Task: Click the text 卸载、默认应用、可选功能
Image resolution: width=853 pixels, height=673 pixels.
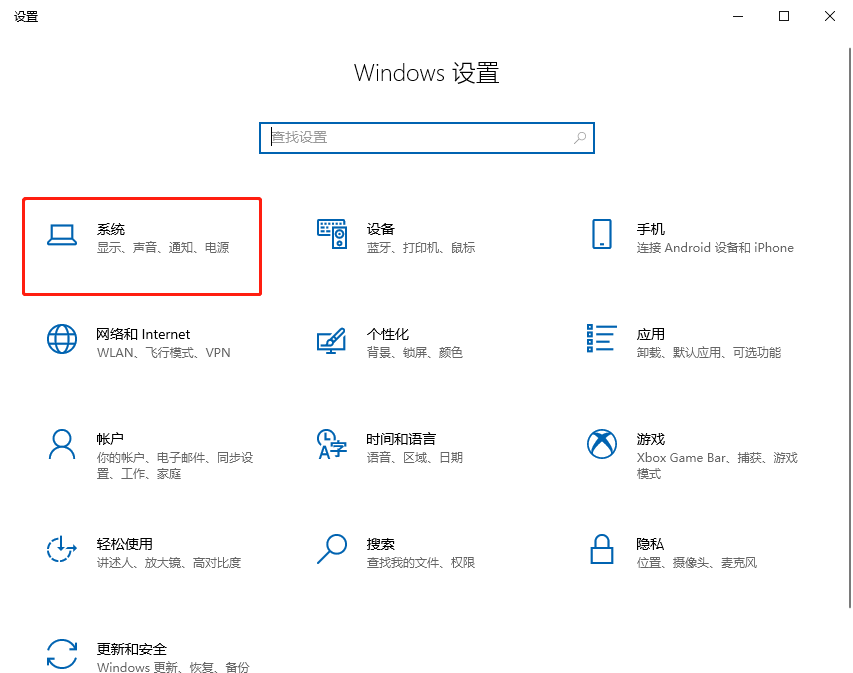Action: 708,353
